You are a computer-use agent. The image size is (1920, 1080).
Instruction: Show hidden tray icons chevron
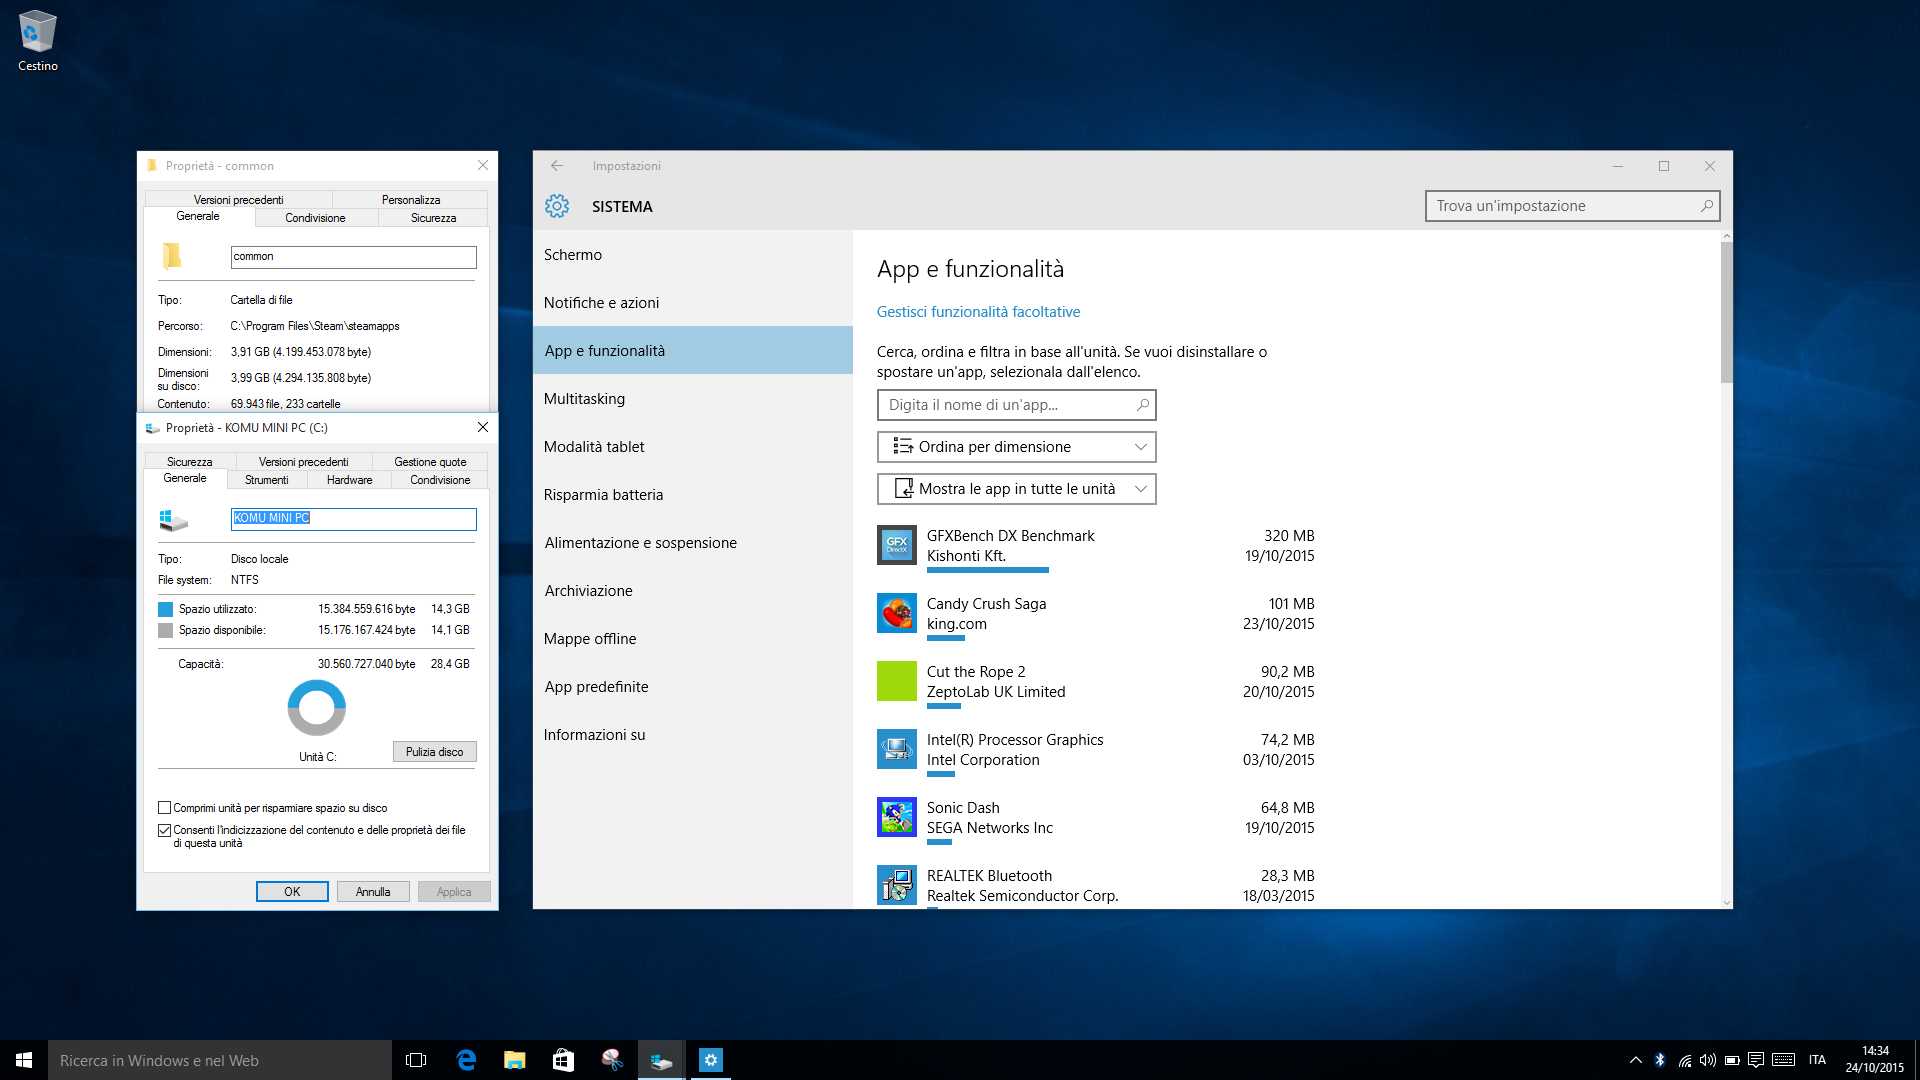tap(1636, 1060)
